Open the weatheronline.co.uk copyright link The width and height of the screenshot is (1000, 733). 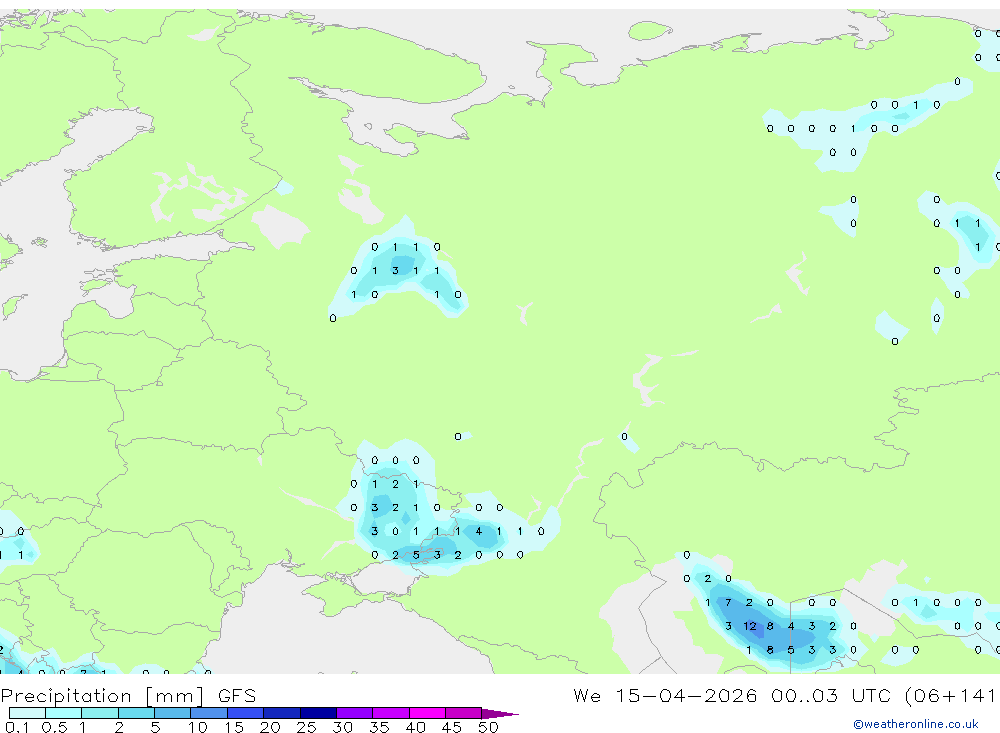pos(916,724)
